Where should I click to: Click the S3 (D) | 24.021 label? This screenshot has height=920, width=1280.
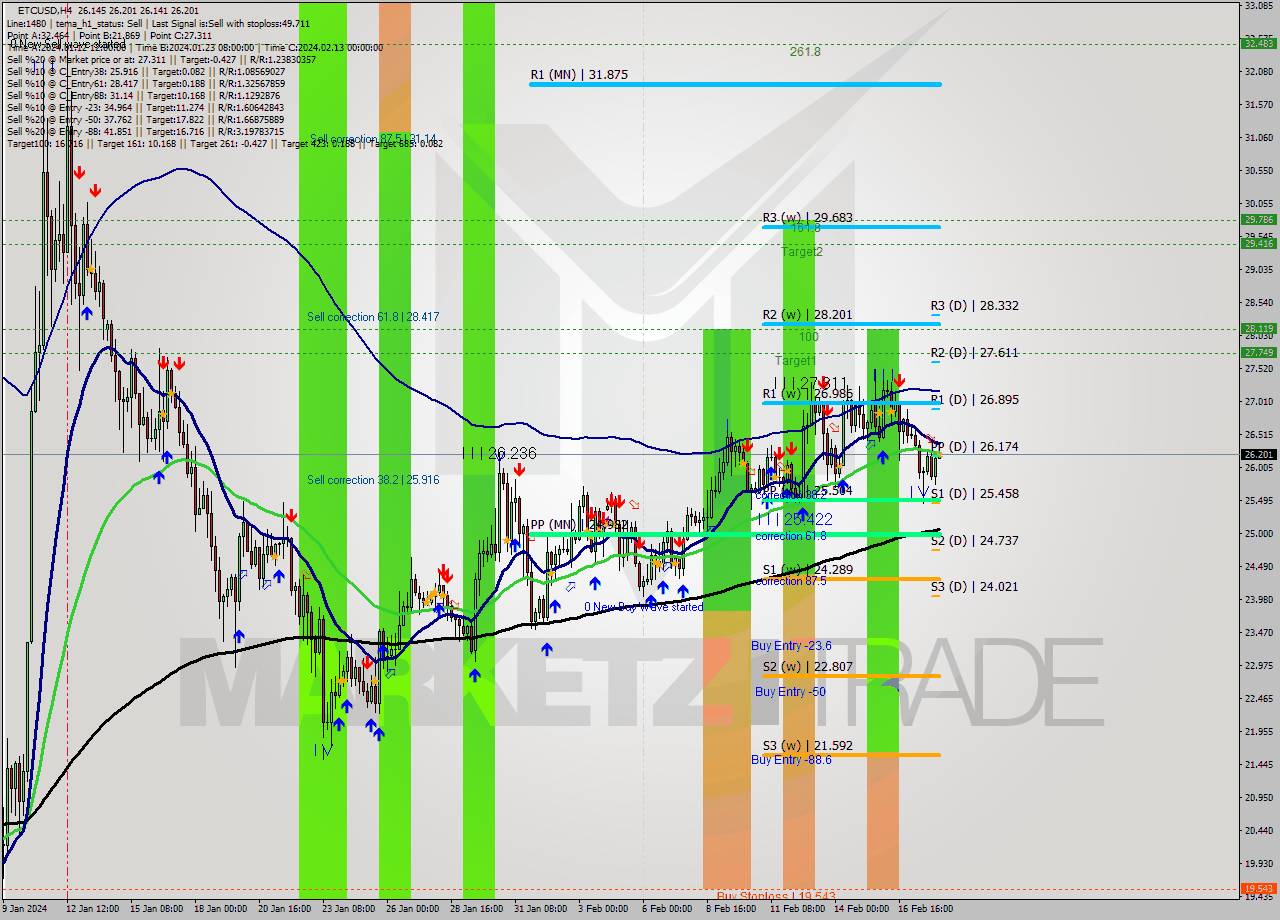tap(975, 587)
